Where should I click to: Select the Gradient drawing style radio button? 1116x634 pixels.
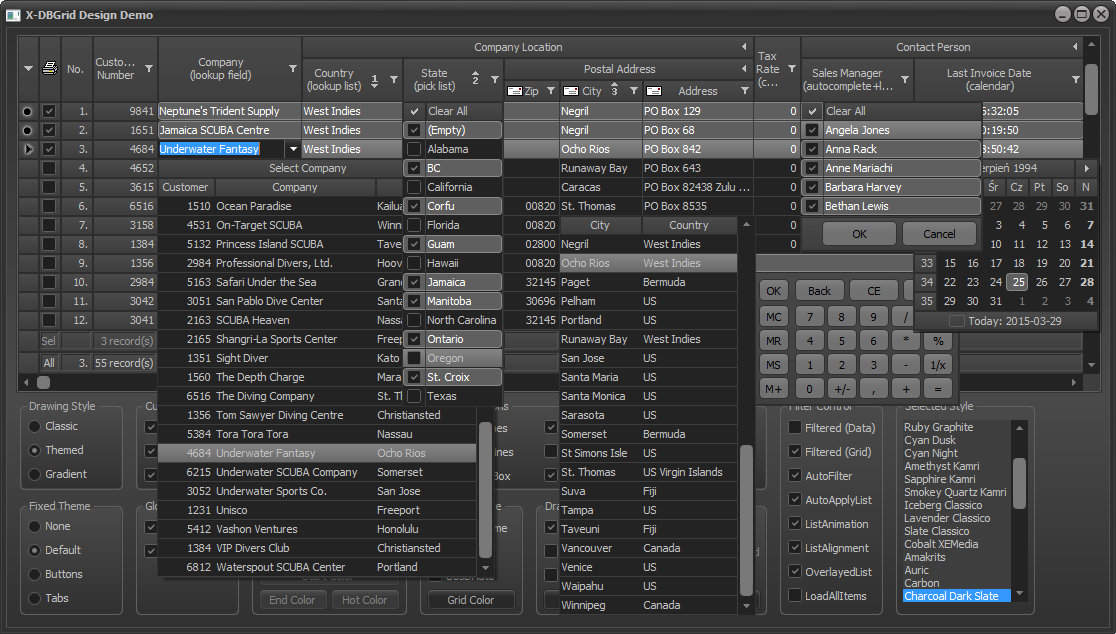tap(36, 474)
